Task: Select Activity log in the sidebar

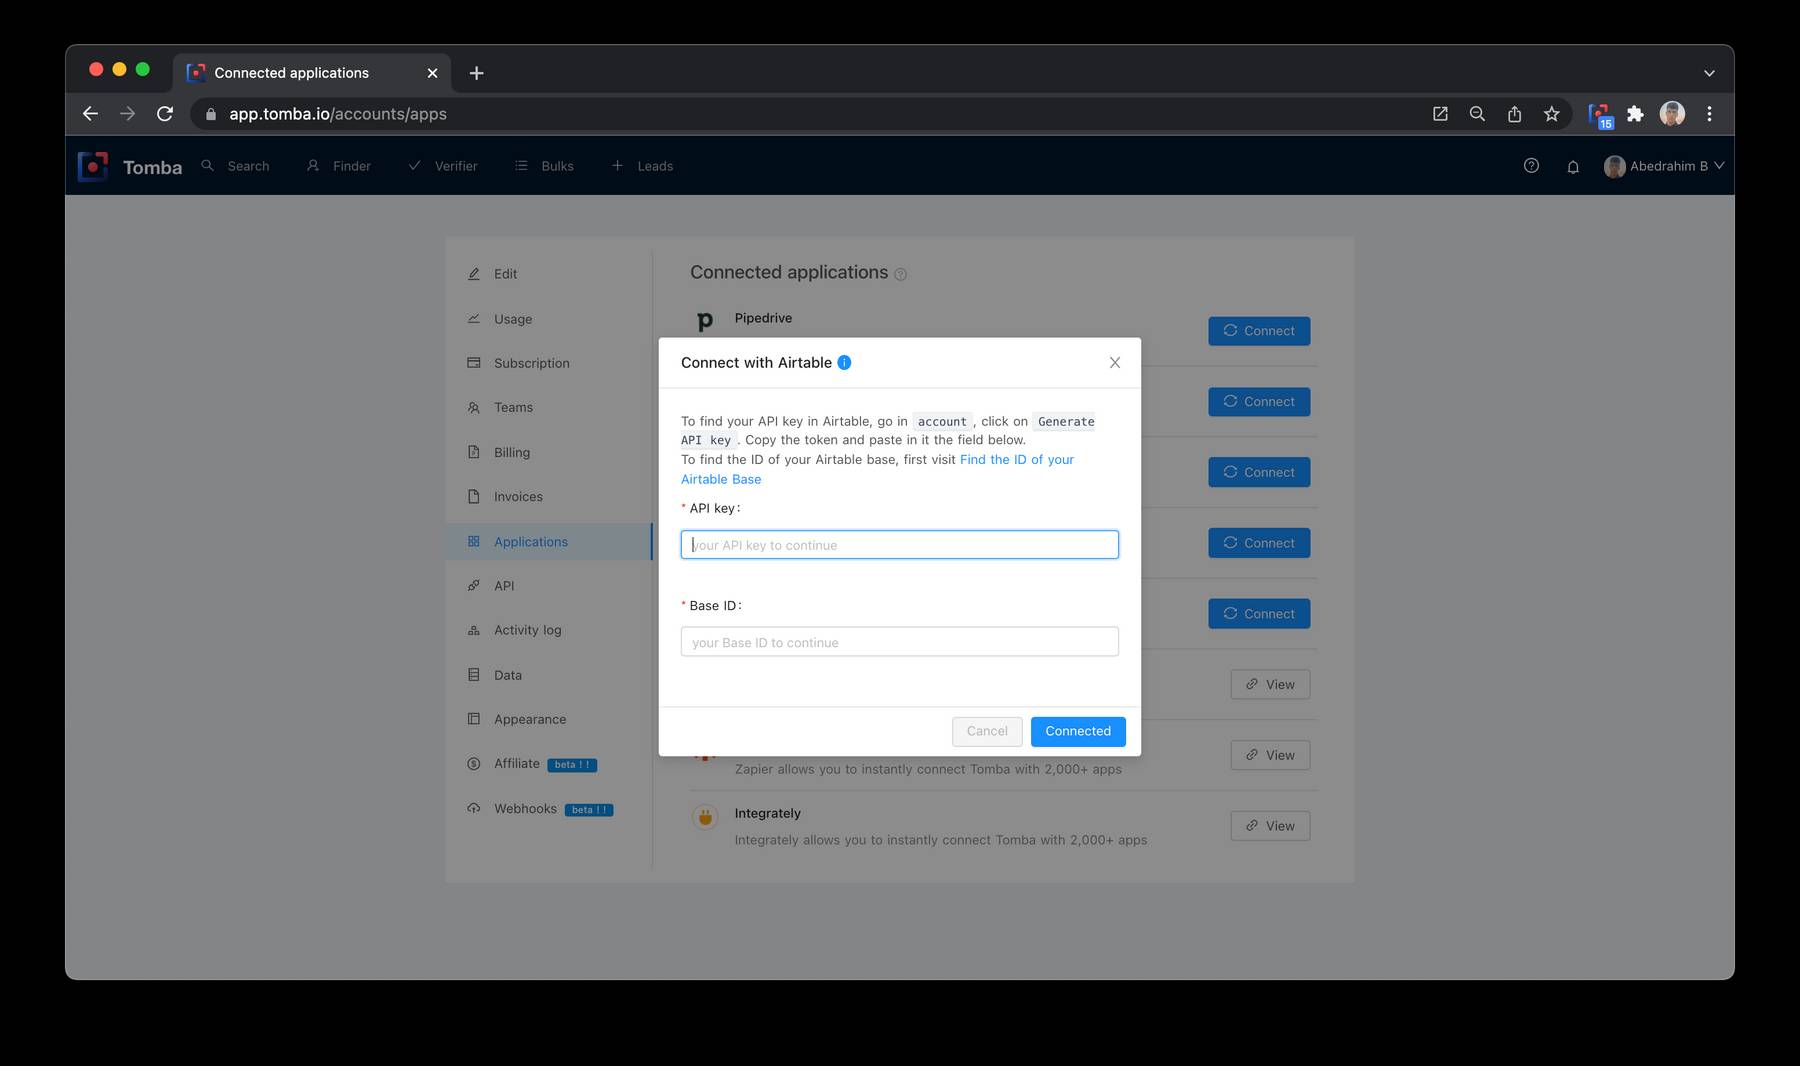Action: coord(549,630)
